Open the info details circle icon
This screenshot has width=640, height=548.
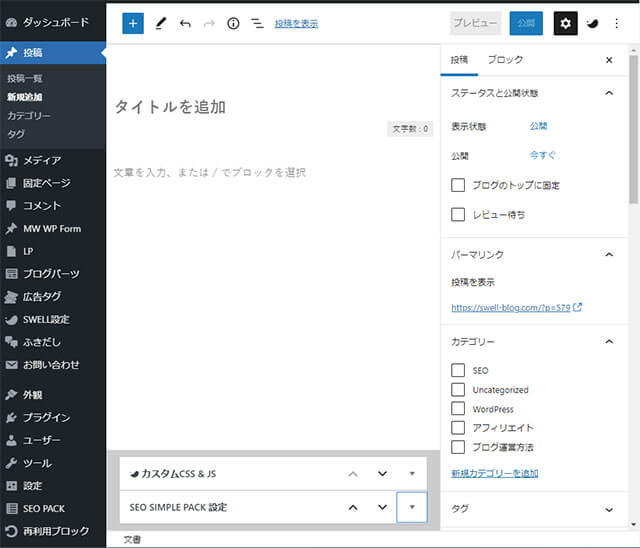coord(233,23)
